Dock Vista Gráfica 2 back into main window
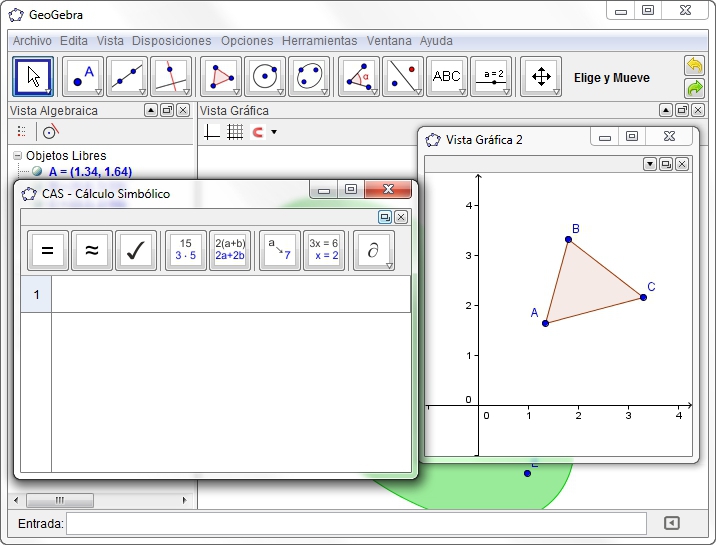Viewport: 716px width, 545px height. coord(666,164)
